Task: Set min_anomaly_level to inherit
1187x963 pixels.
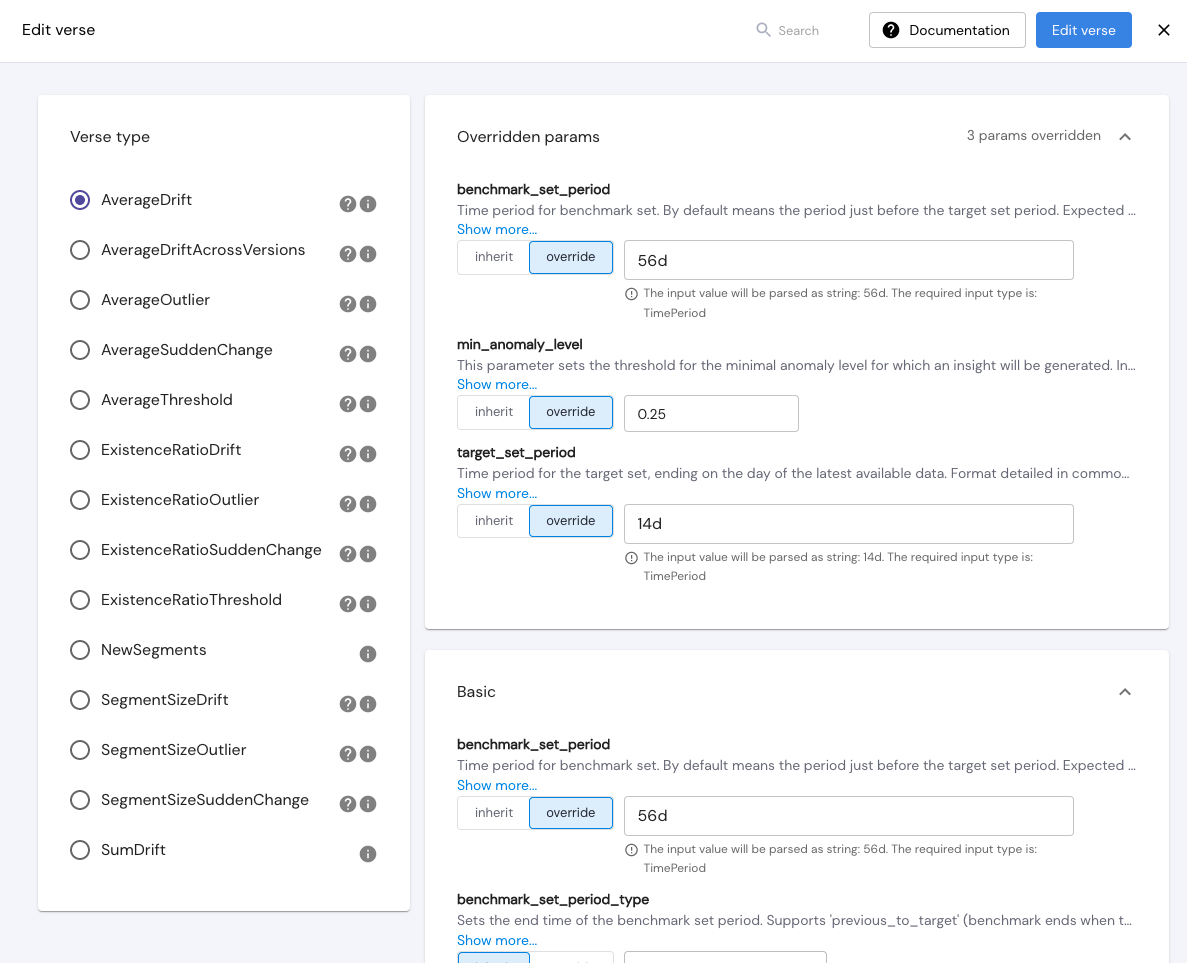Action: (494, 412)
